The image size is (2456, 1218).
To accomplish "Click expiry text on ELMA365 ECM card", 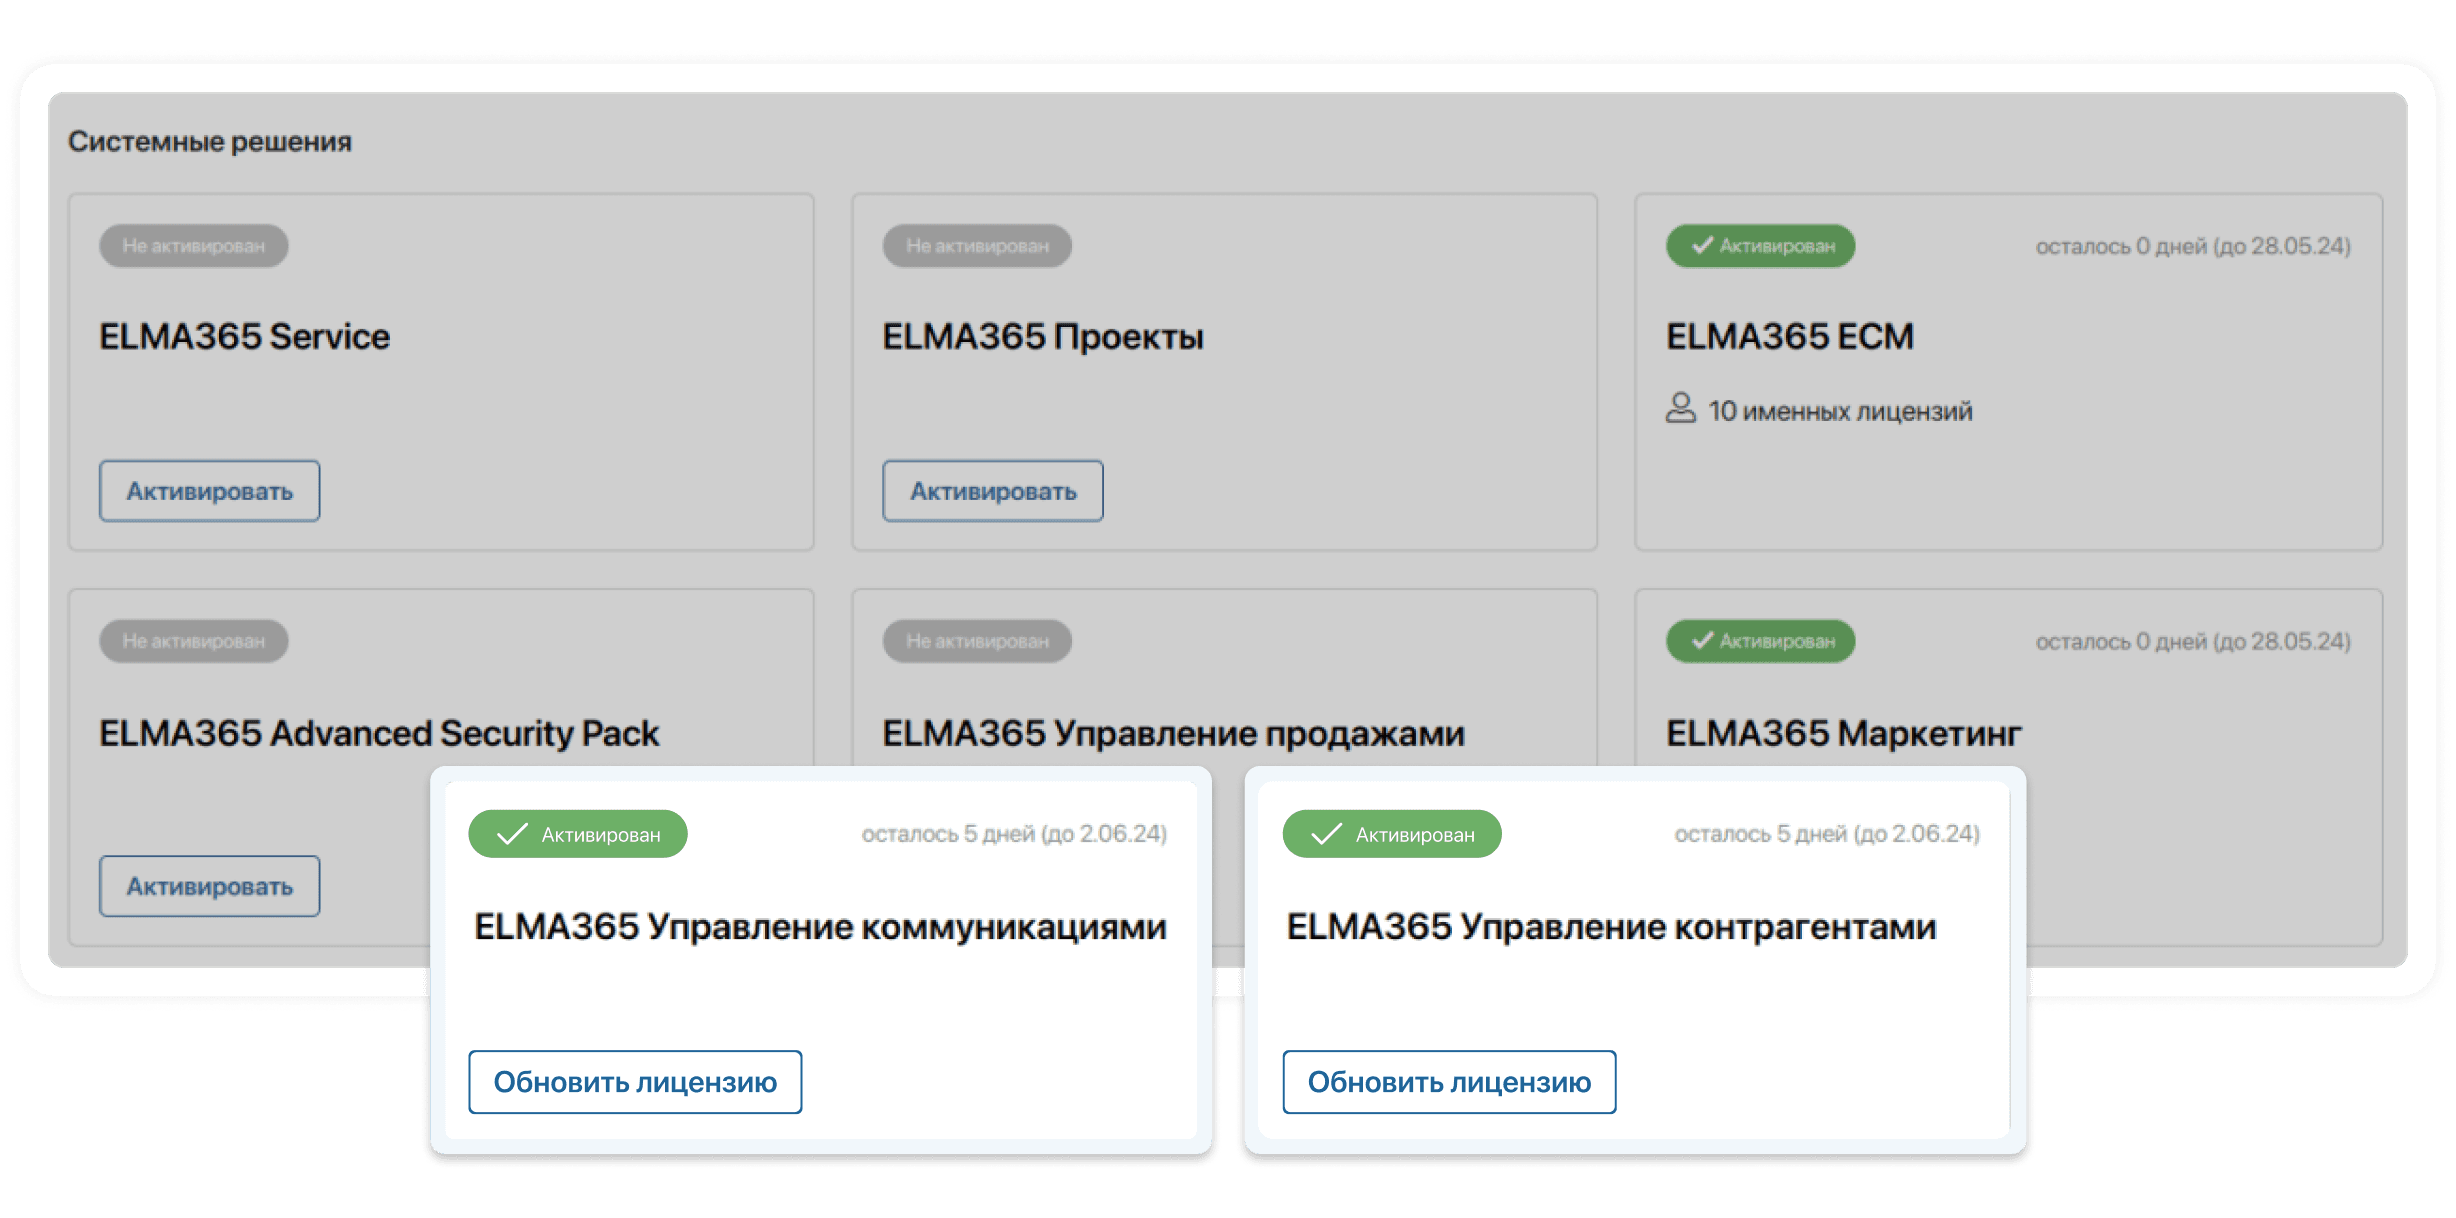I will [2193, 247].
